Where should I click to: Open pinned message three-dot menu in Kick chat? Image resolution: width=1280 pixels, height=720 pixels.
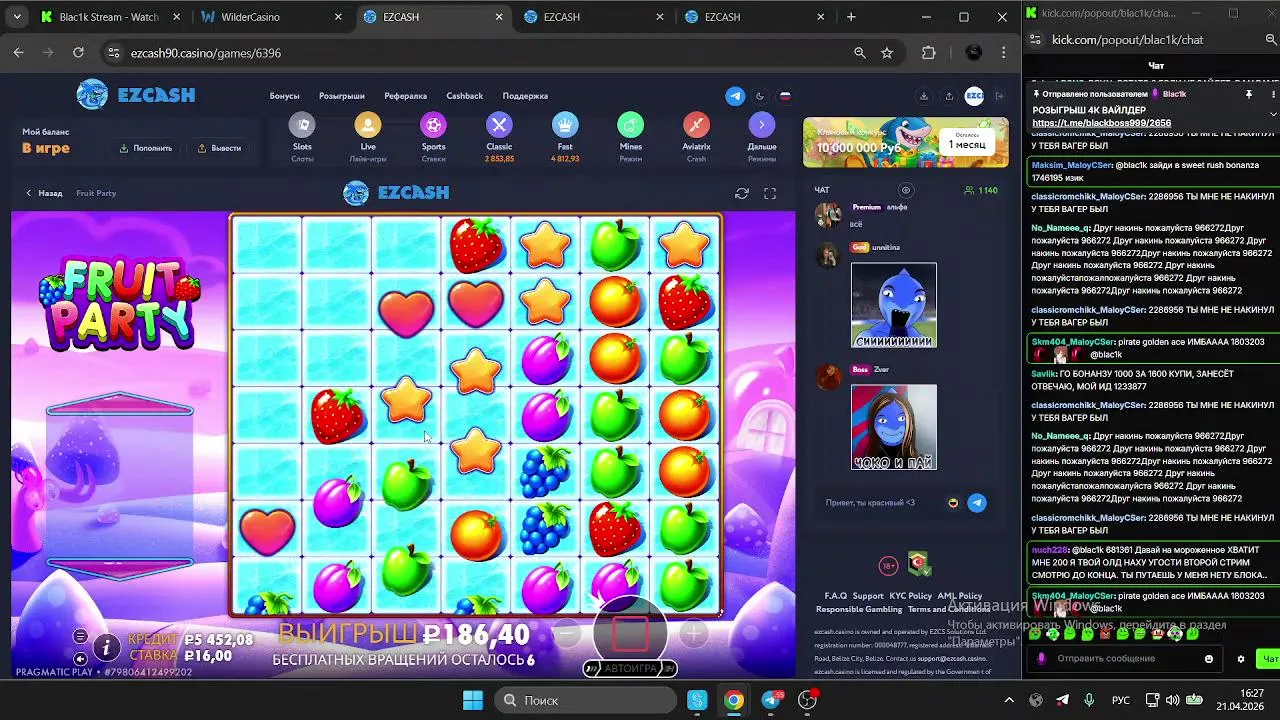[1272, 94]
